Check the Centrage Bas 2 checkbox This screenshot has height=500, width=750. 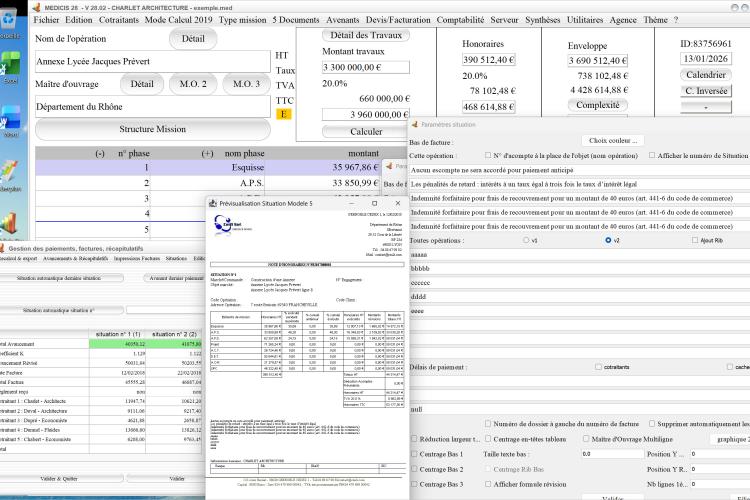click(414, 469)
